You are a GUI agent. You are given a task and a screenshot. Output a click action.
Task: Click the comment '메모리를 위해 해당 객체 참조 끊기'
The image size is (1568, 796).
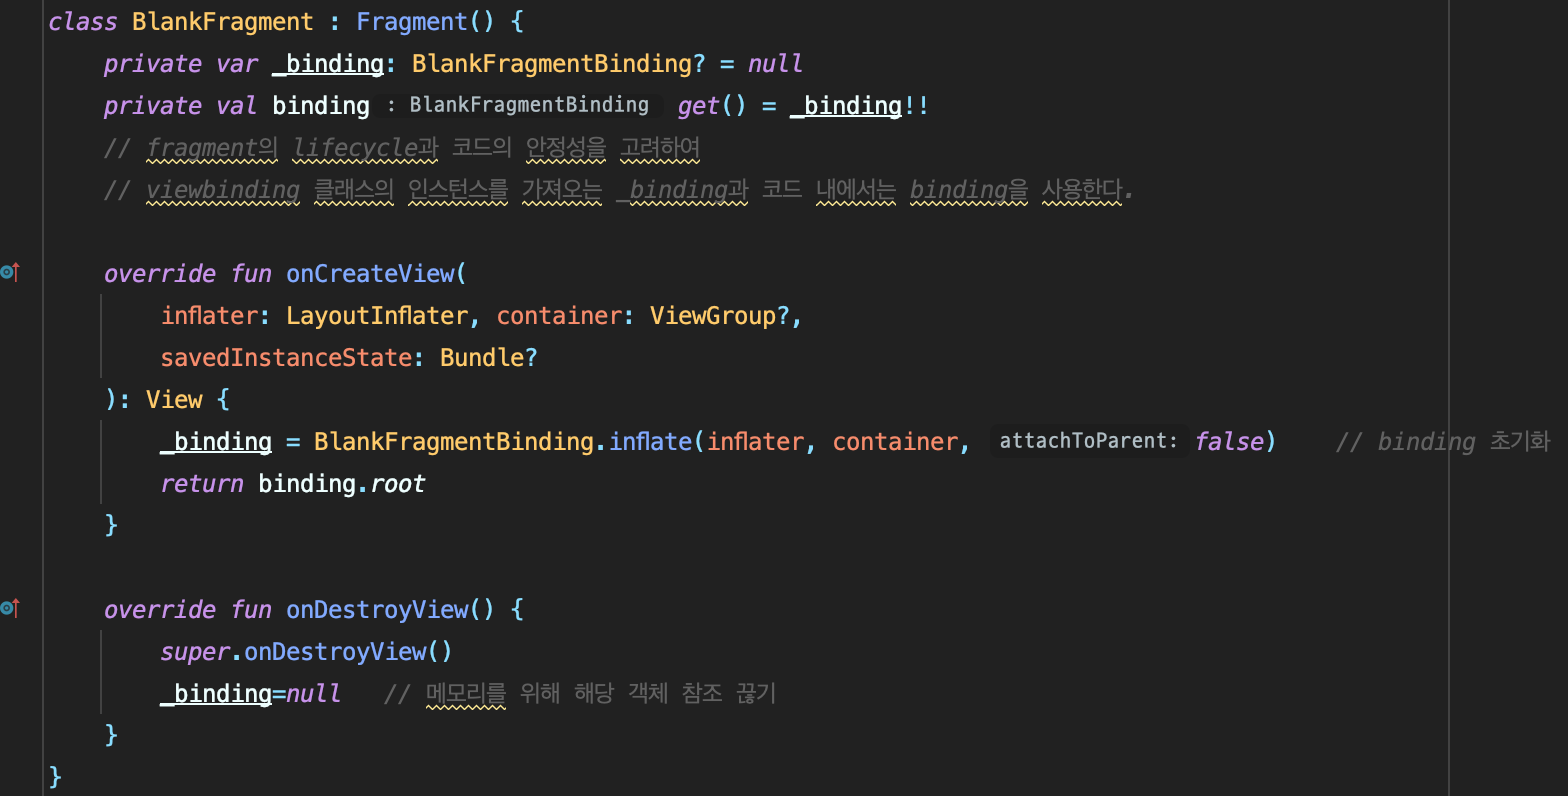click(x=601, y=694)
